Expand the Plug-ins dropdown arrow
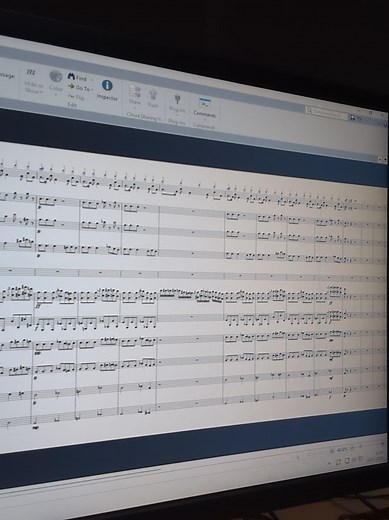Viewport: 389px width, 520px height. [177, 115]
